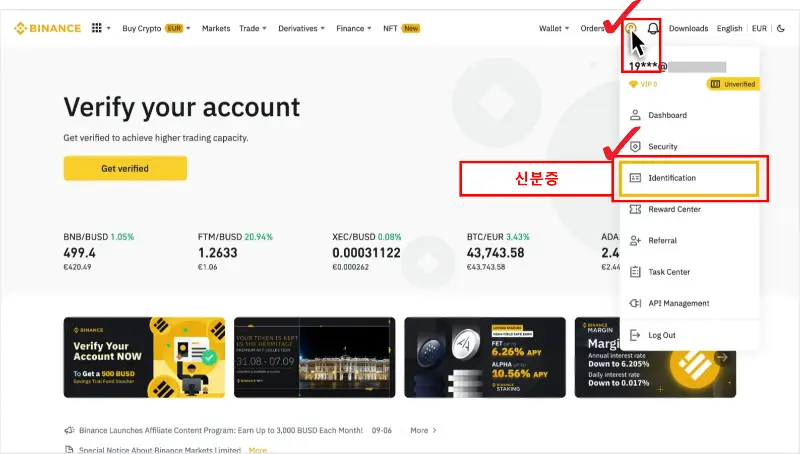Click More next to the 09-06 announcement
800x454 pixels.
423,431
